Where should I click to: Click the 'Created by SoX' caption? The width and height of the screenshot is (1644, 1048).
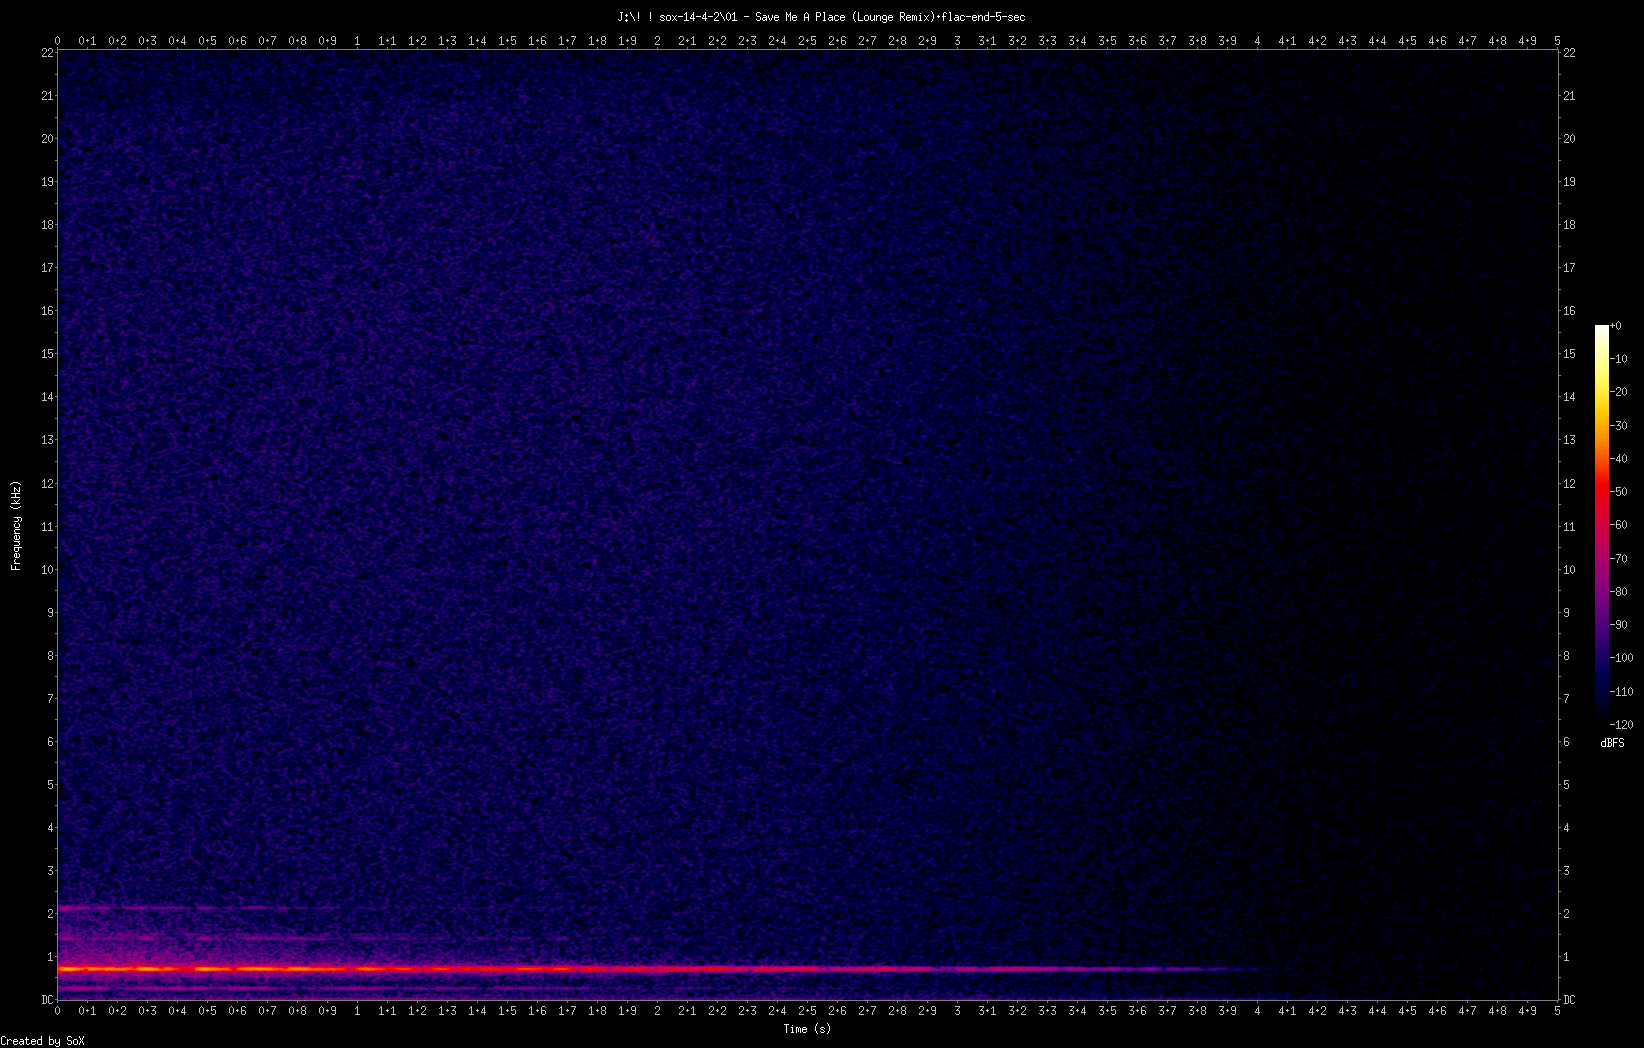(x=43, y=1041)
